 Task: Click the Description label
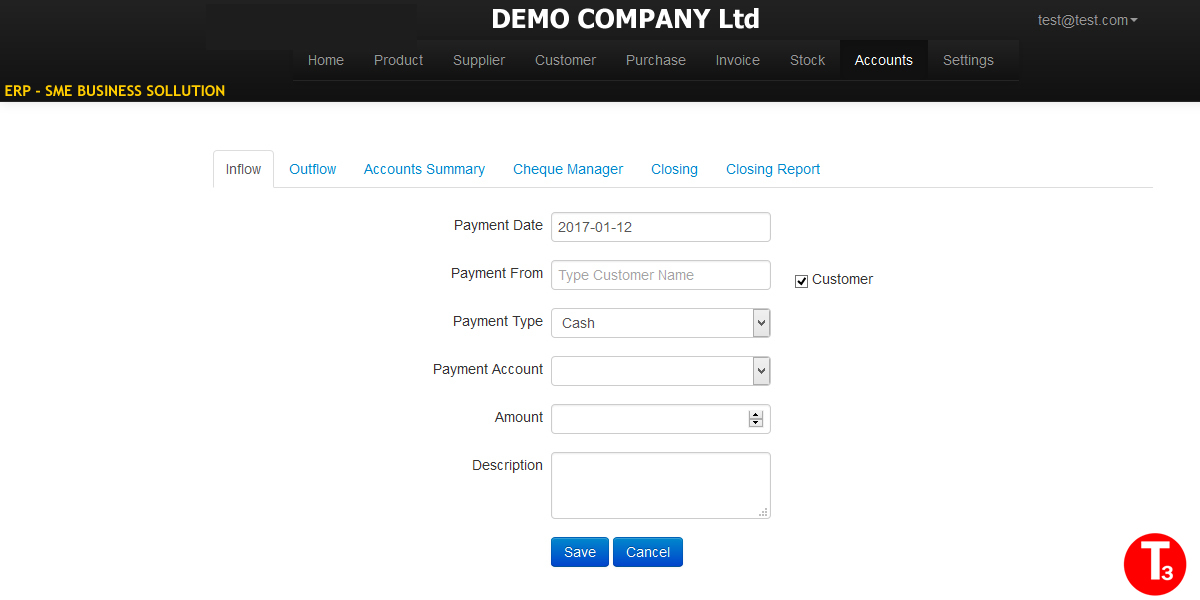coord(507,465)
